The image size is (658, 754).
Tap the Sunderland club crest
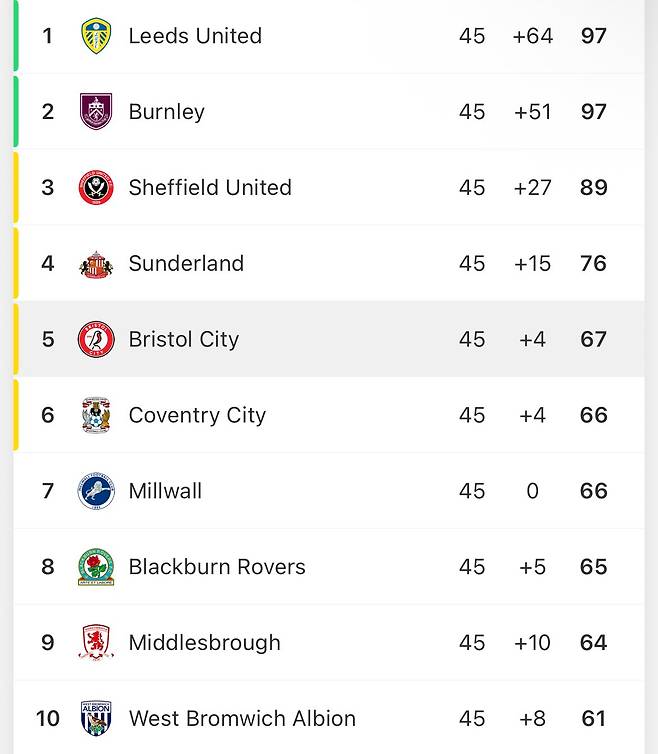pos(96,264)
